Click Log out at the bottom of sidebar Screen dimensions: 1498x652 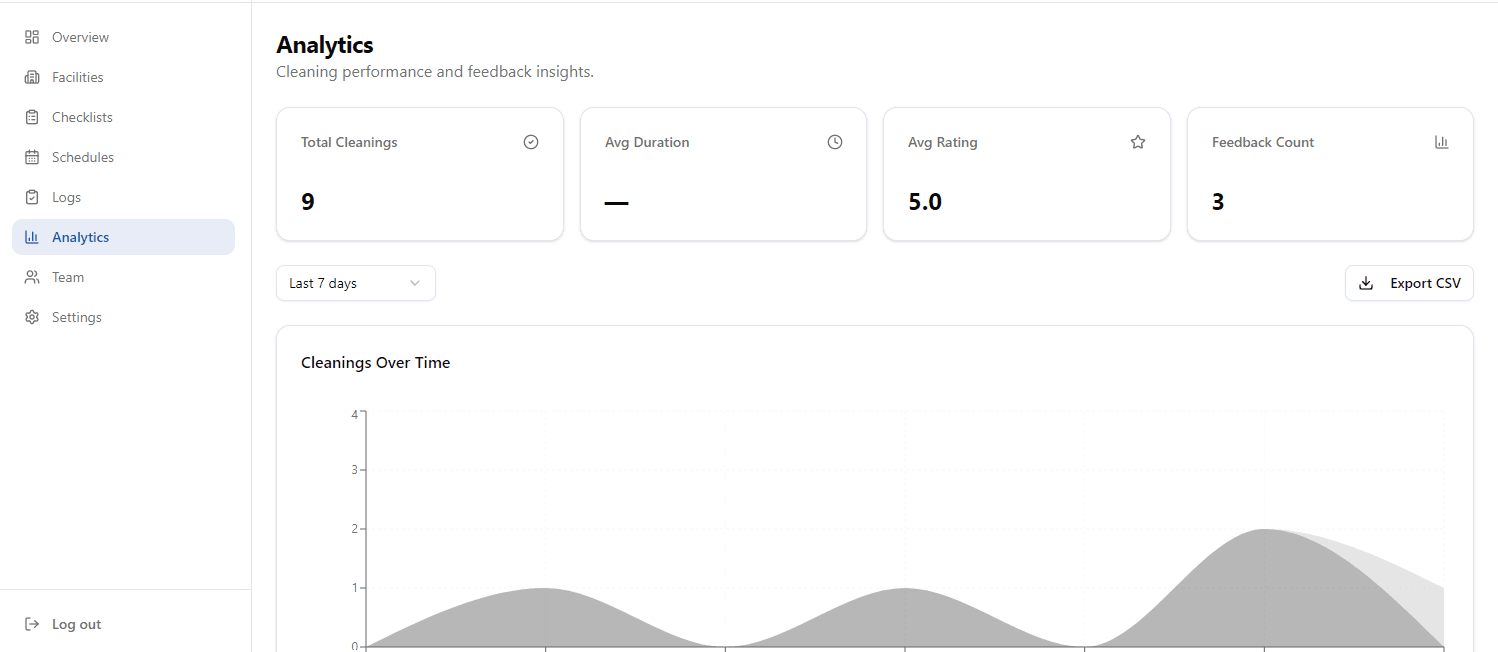pyautogui.click(x=75, y=623)
